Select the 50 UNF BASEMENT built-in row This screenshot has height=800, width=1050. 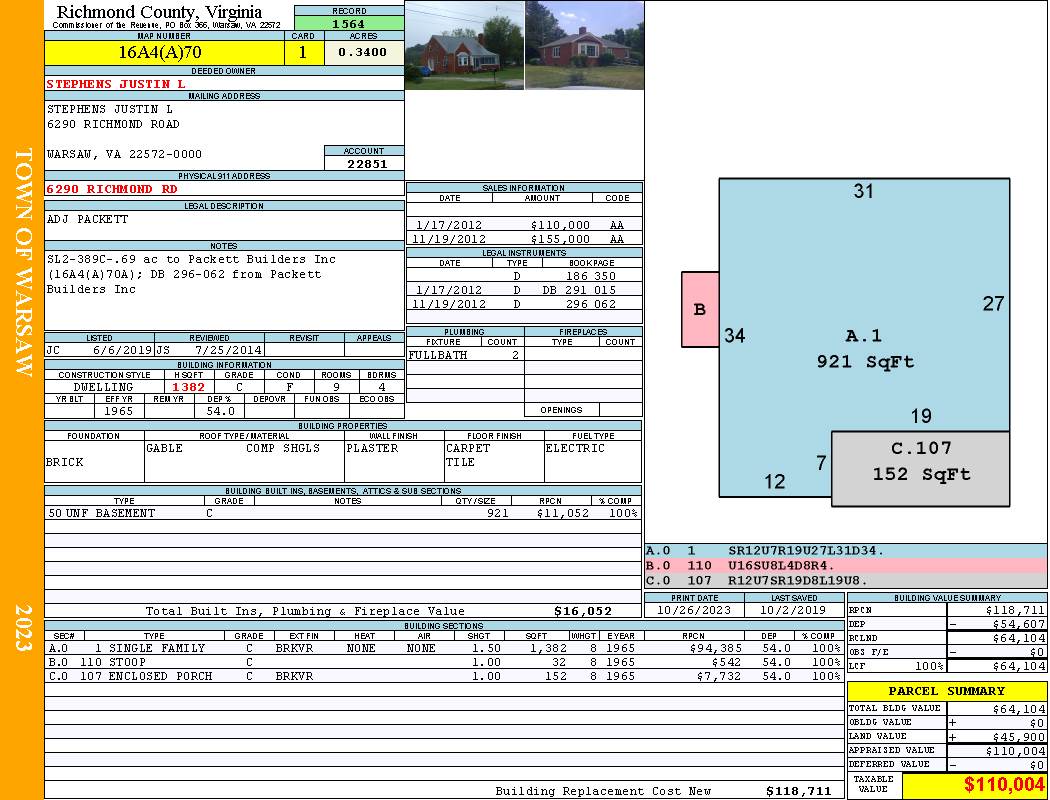[x=342, y=513]
